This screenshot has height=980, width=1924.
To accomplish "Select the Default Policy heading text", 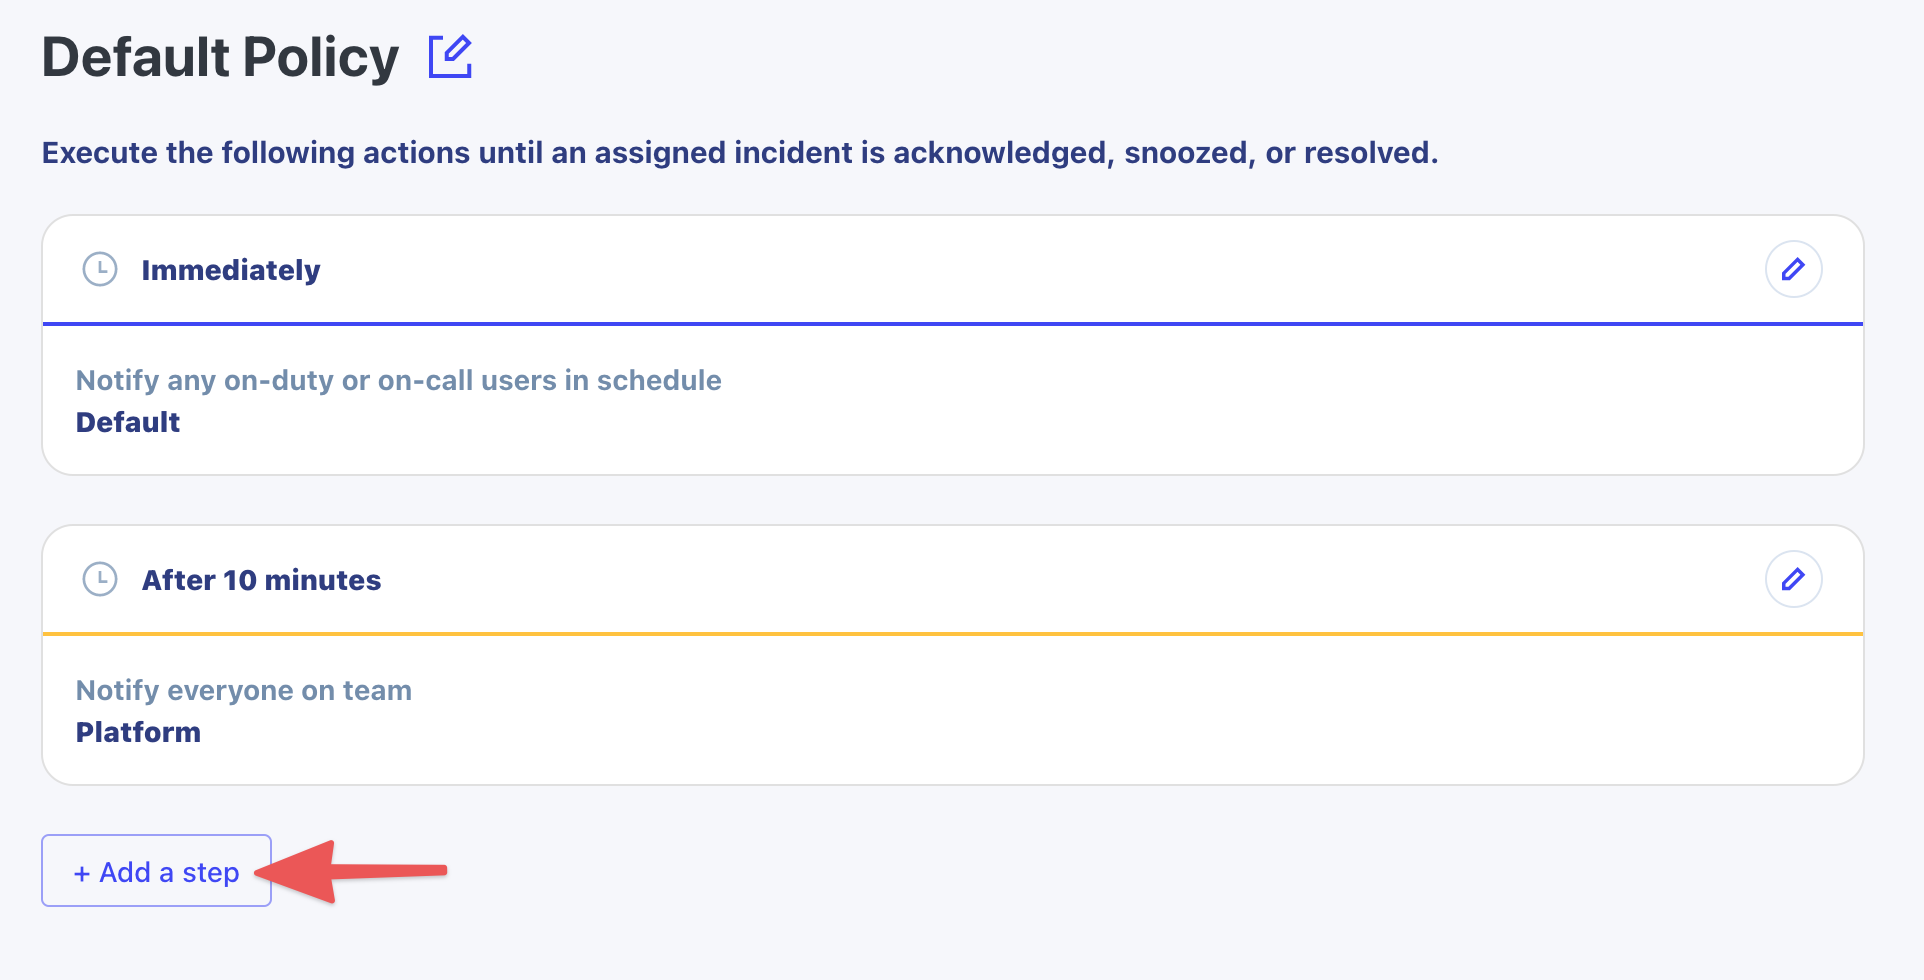I will click(x=220, y=57).
